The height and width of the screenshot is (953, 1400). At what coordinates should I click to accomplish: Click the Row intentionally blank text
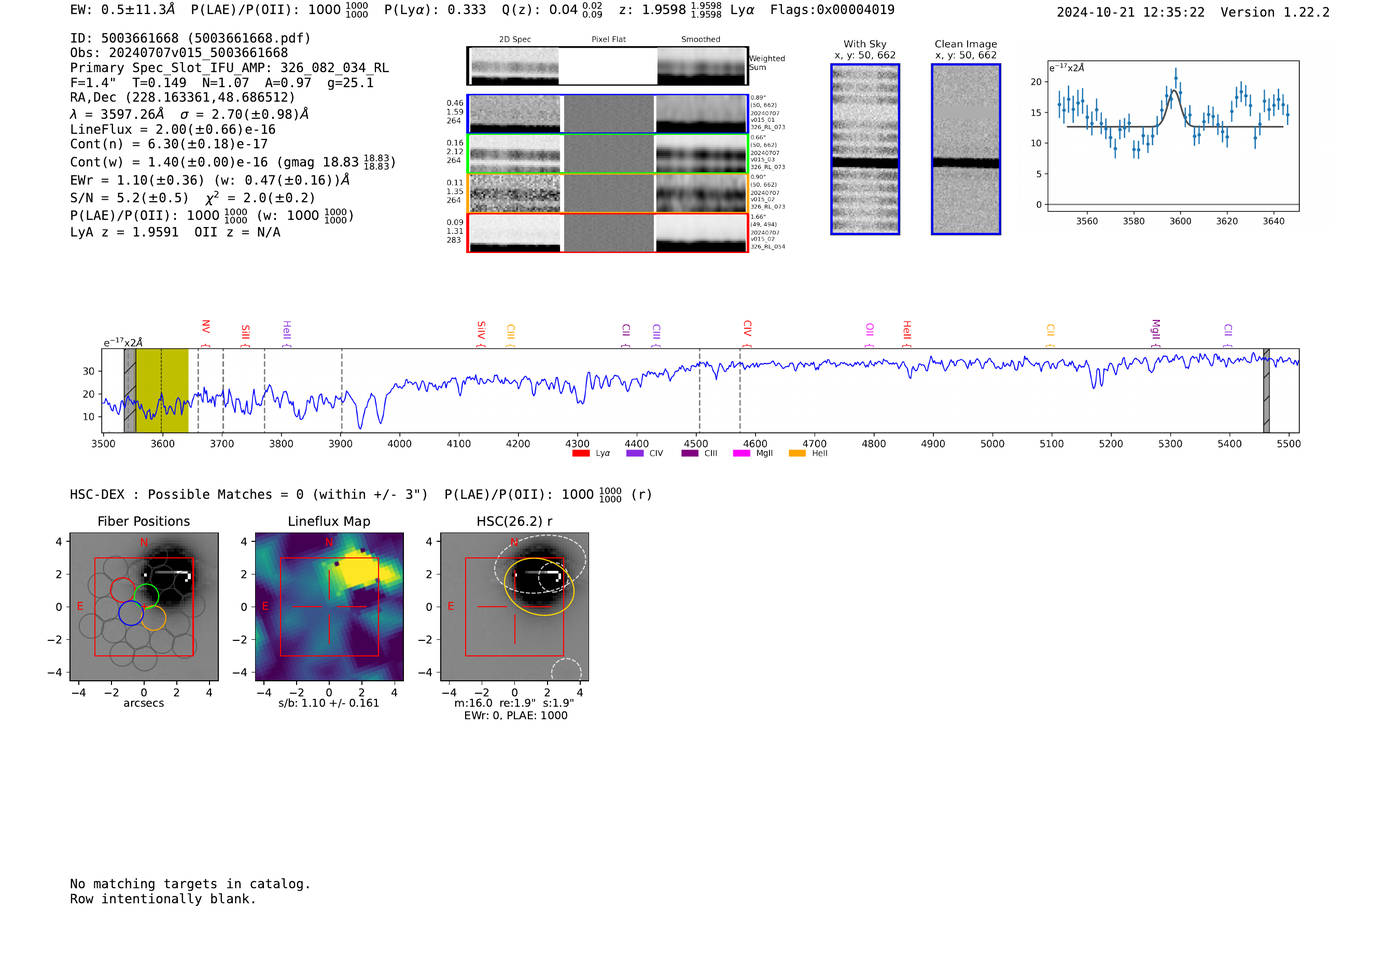click(x=163, y=899)
